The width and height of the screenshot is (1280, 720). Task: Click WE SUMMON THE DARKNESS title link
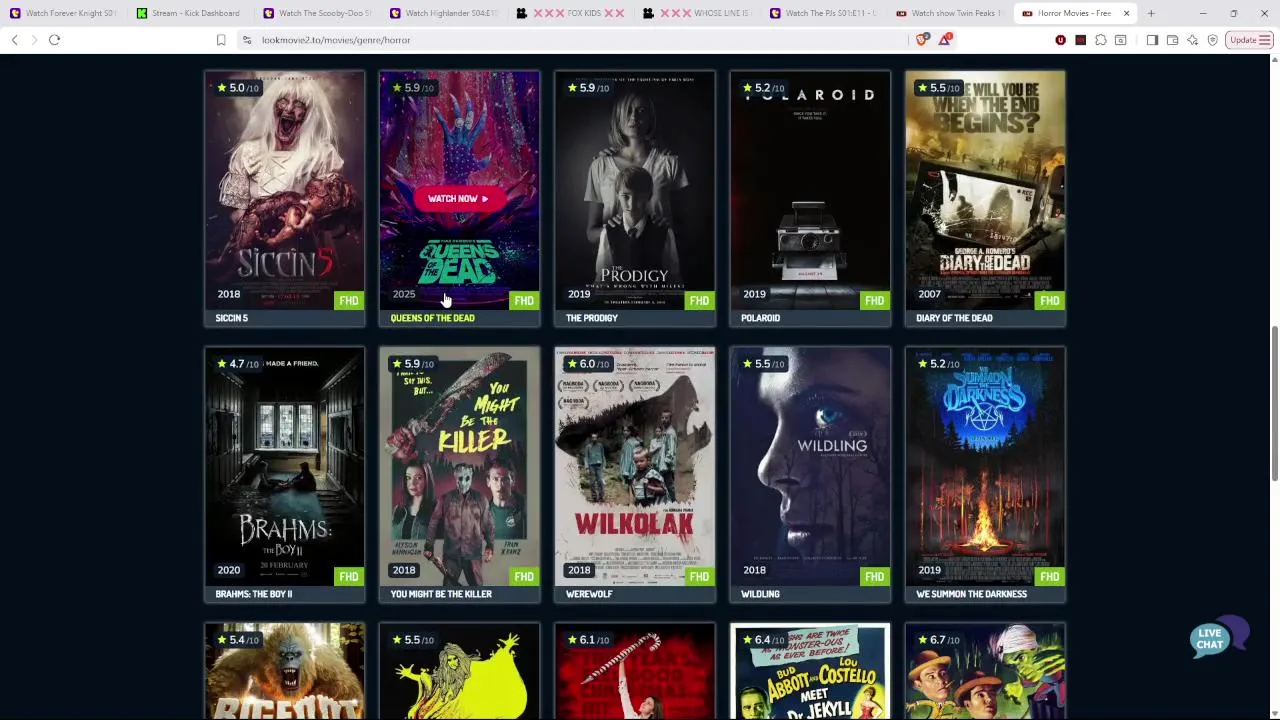pyautogui.click(x=971, y=594)
